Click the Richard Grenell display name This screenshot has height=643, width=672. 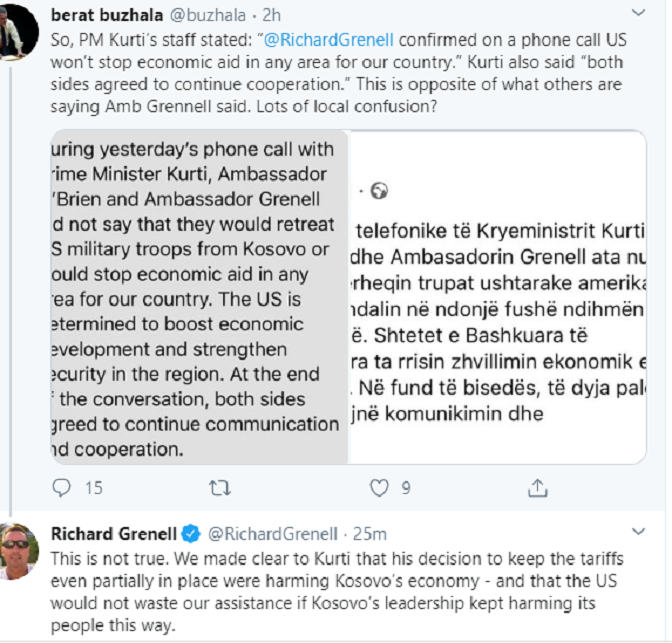(x=114, y=533)
